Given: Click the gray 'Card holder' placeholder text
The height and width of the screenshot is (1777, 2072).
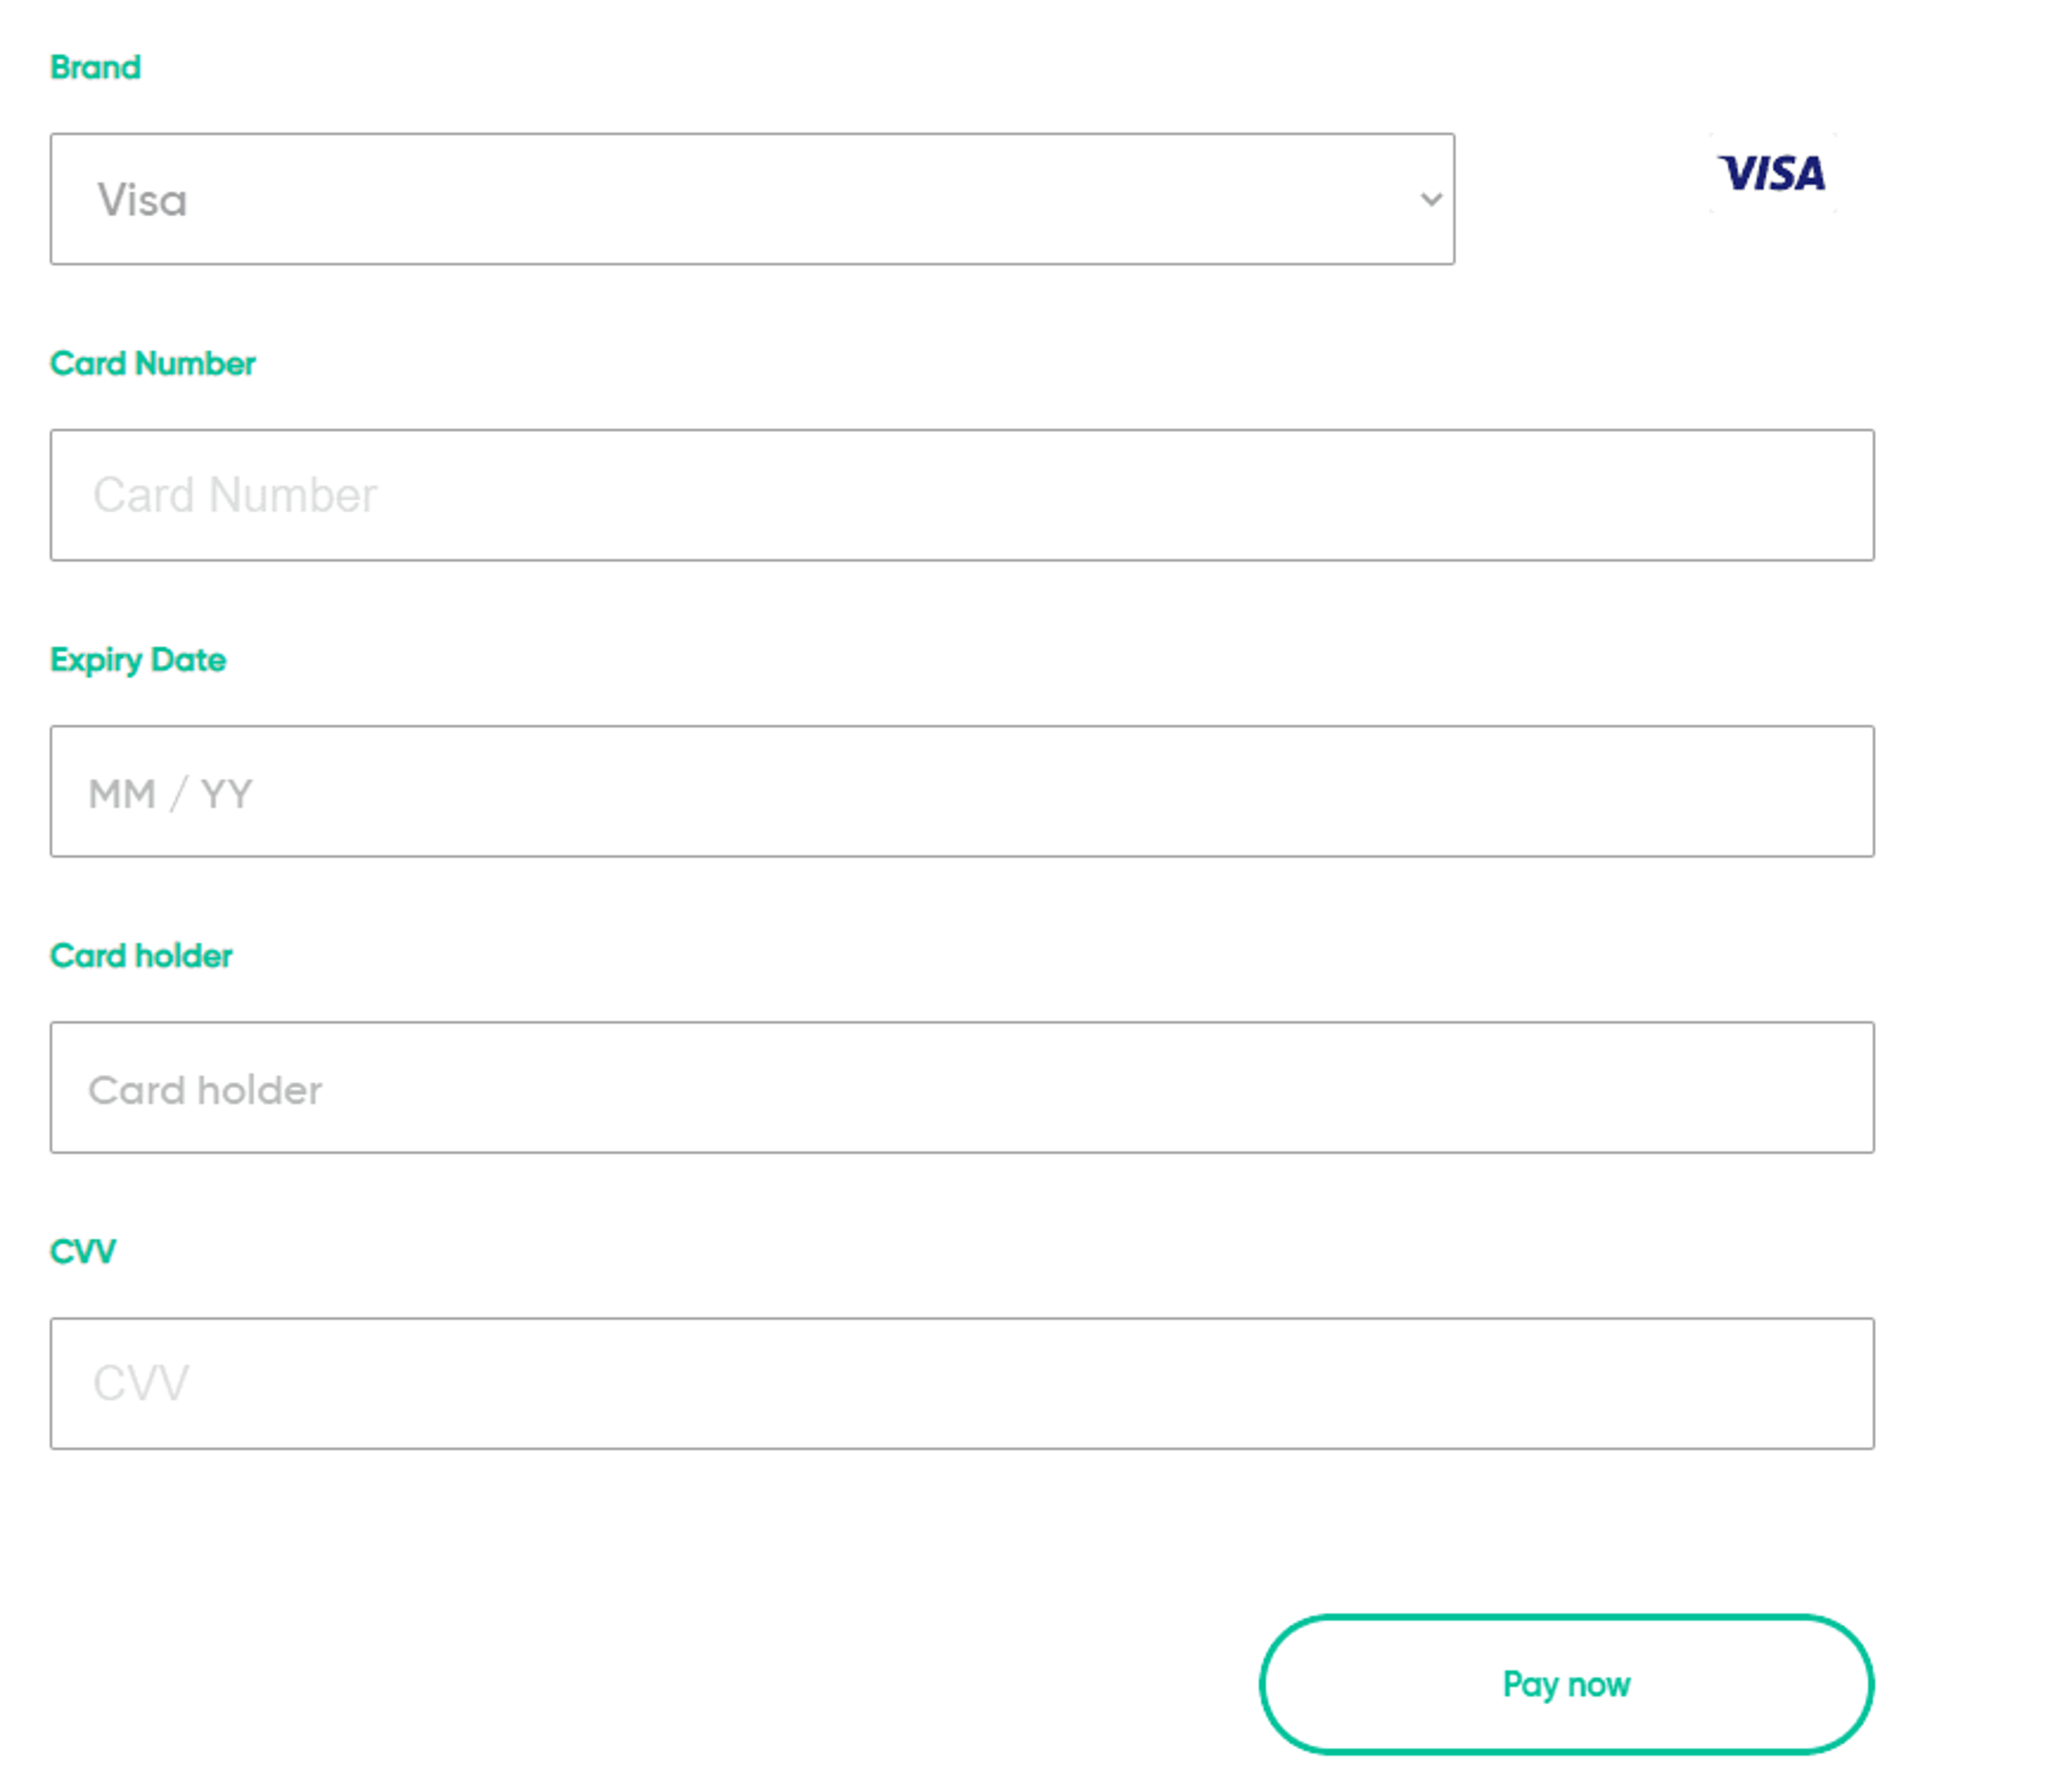Looking at the screenshot, I should (205, 1090).
